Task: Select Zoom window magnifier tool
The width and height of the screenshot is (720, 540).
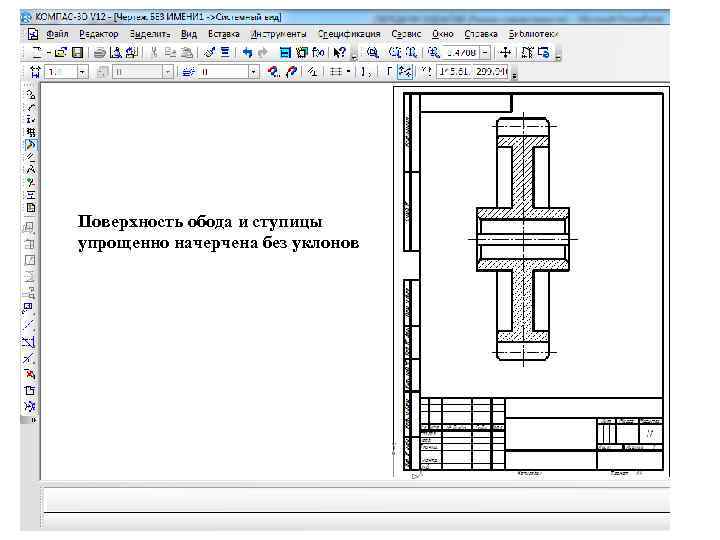Action: 373,53
